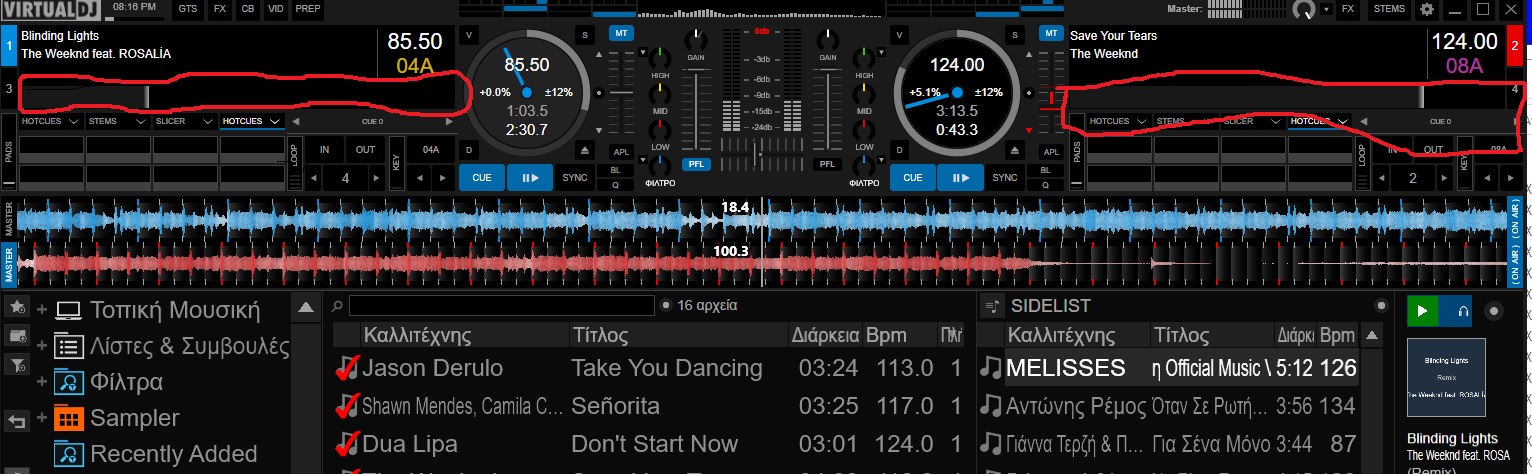This screenshot has width=1532, height=474.
Task: Click the master headphone knob icon
Action: click(1303, 10)
